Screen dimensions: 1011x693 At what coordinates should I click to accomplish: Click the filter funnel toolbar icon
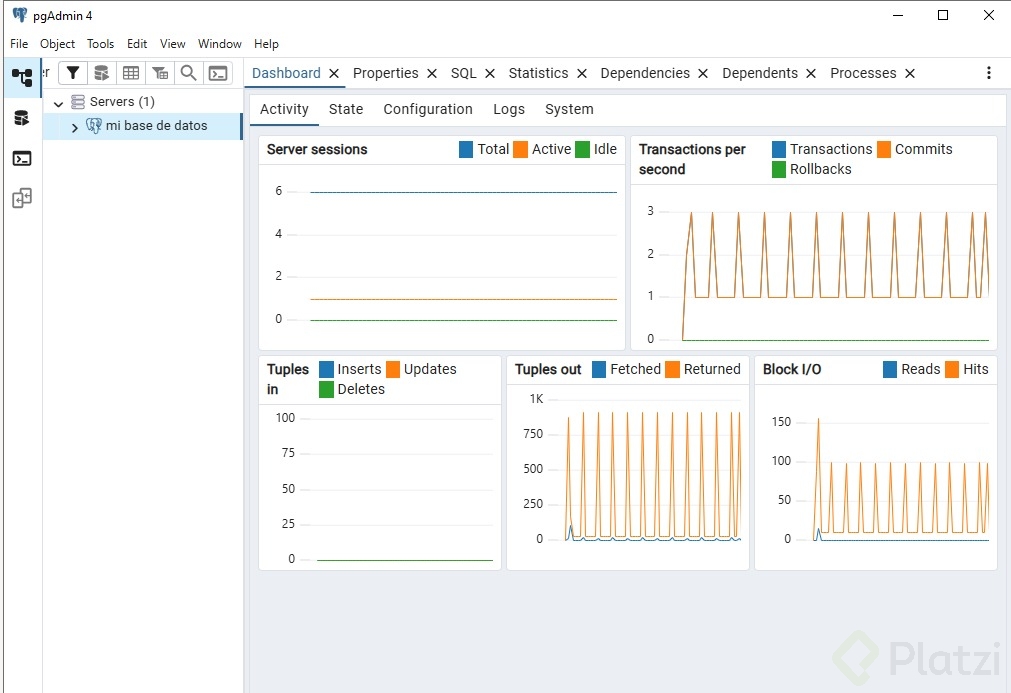73,73
